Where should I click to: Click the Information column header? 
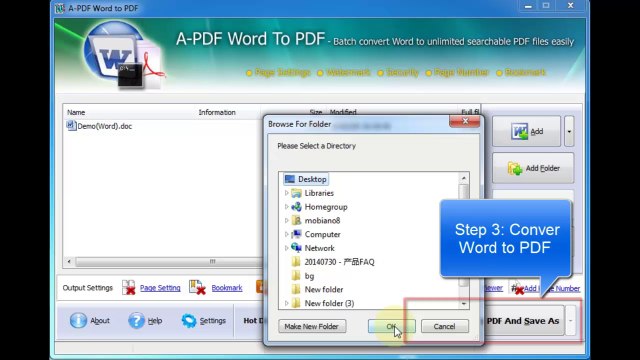[x=217, y=112]
